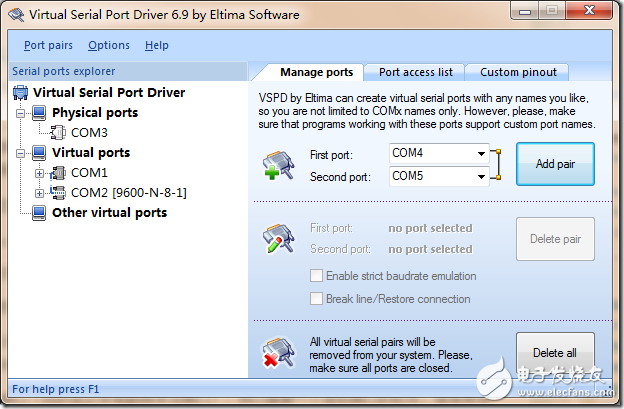Click the COM2 virtual port icon
Viewport: 624px width, 409px height.
[x=58, y=193]
